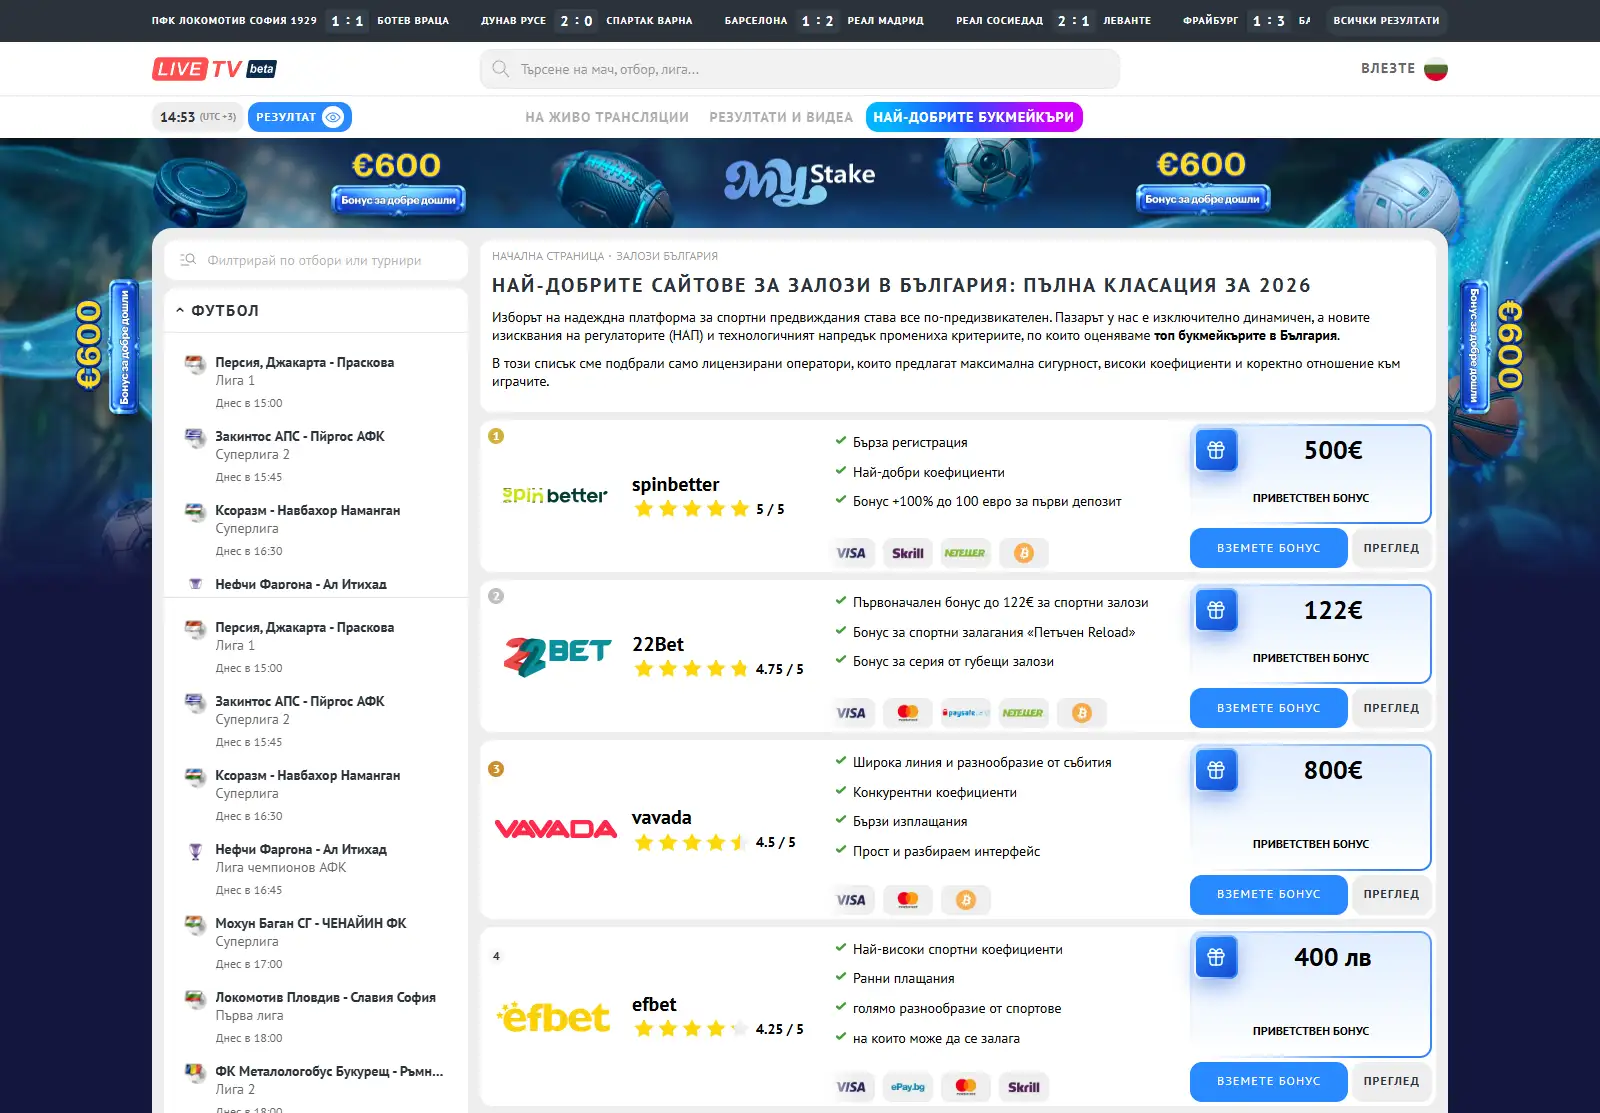
Task: Click the ПРИВЕТСТВЕН БОНУС 800€ card
Action: [1311, 807]
